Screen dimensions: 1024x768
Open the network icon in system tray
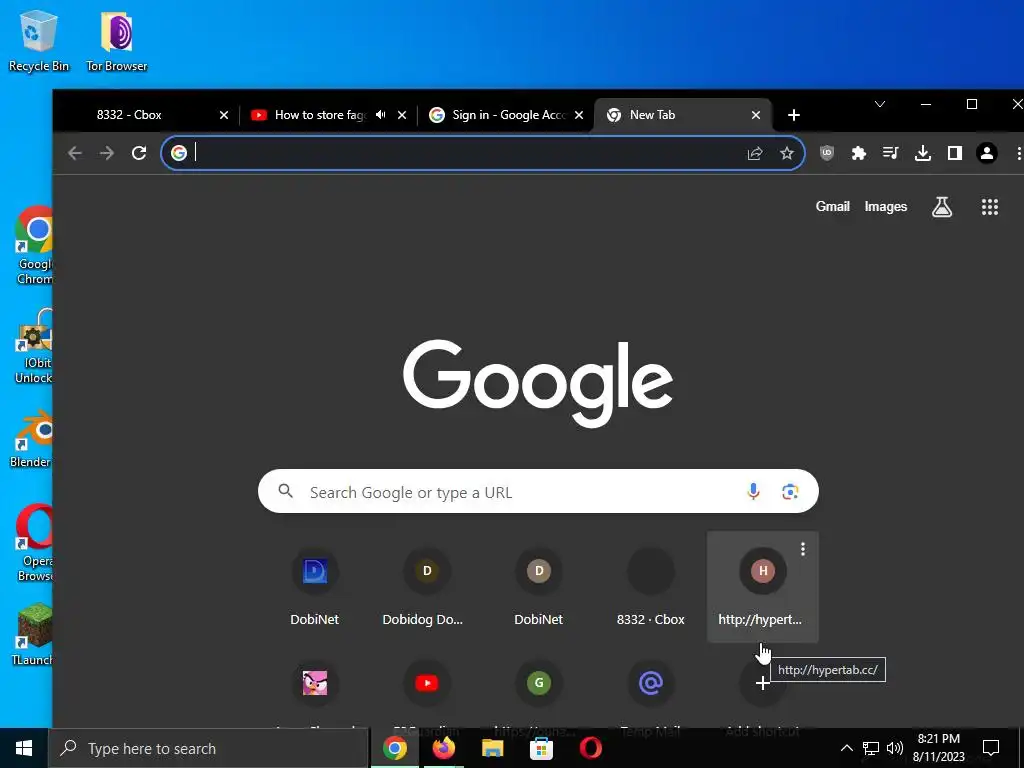tap(871, 748)
